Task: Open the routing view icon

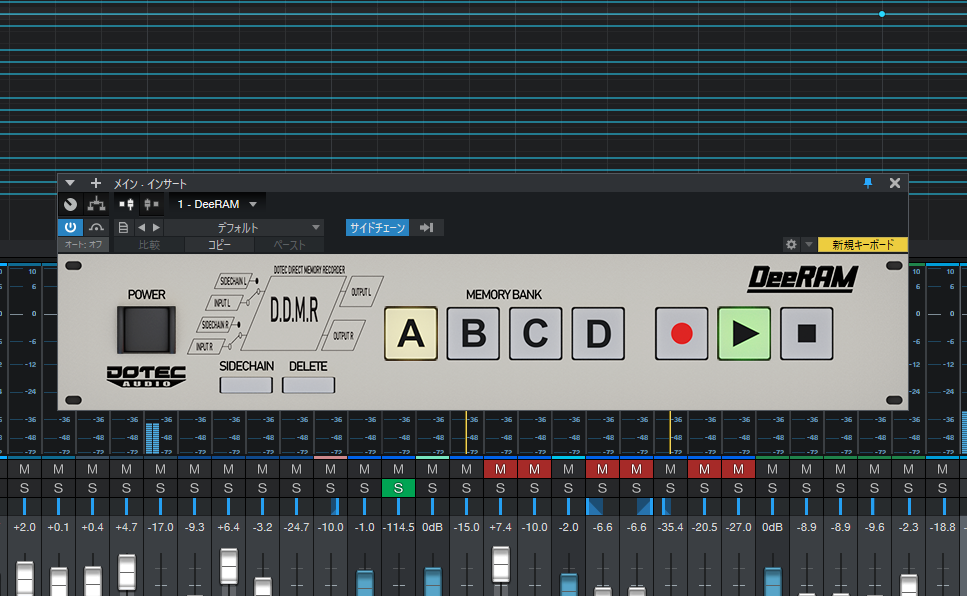Action: pyautogui.click(x=96, y=204)
